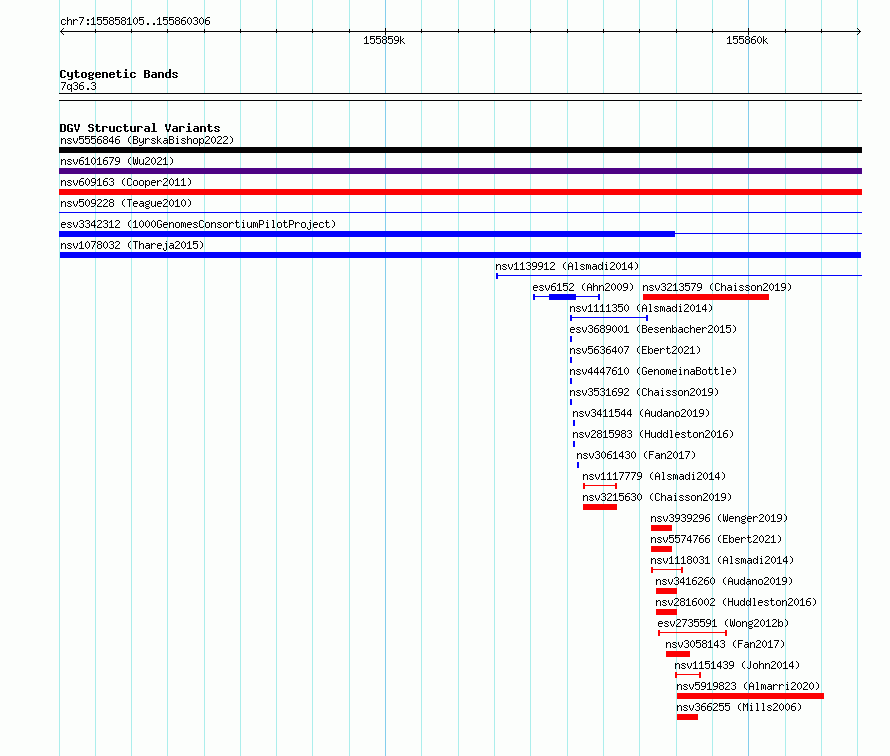Select the esv6152 (Ahn2009) blue glyph

click(x=566, y=297)
